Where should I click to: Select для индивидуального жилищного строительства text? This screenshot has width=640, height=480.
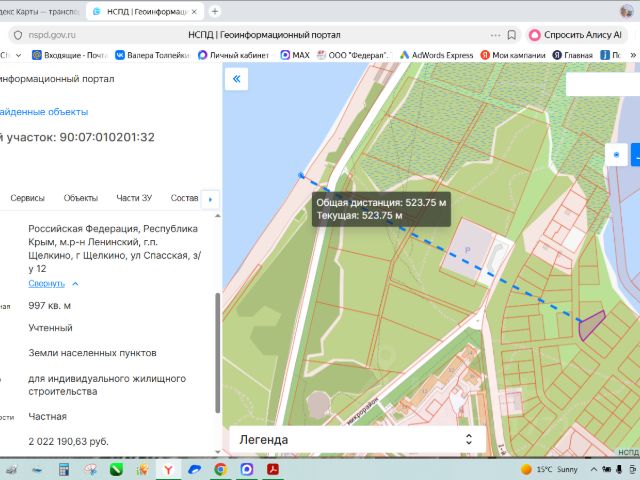tap(107, 385)
